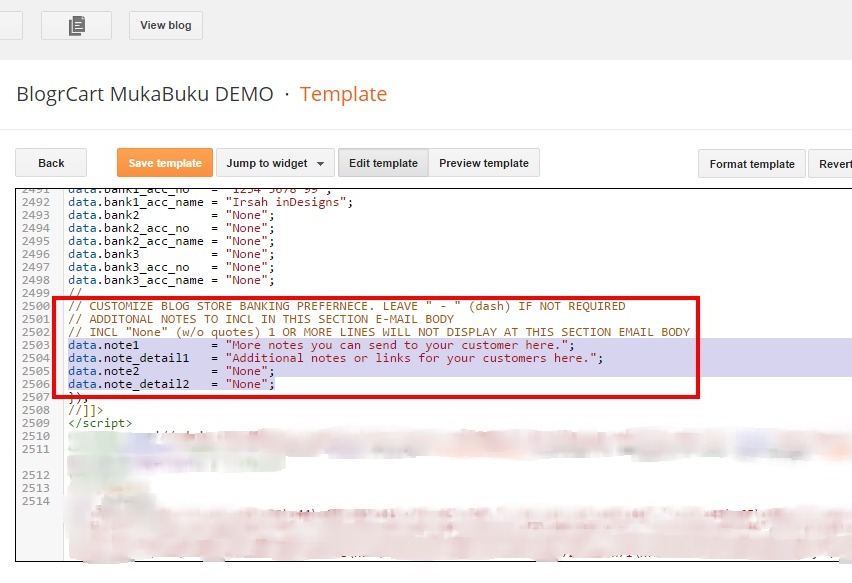The width and height of the screenshot is (852, 583).
Task: Open the View blog button
Action: click(166, 26)
